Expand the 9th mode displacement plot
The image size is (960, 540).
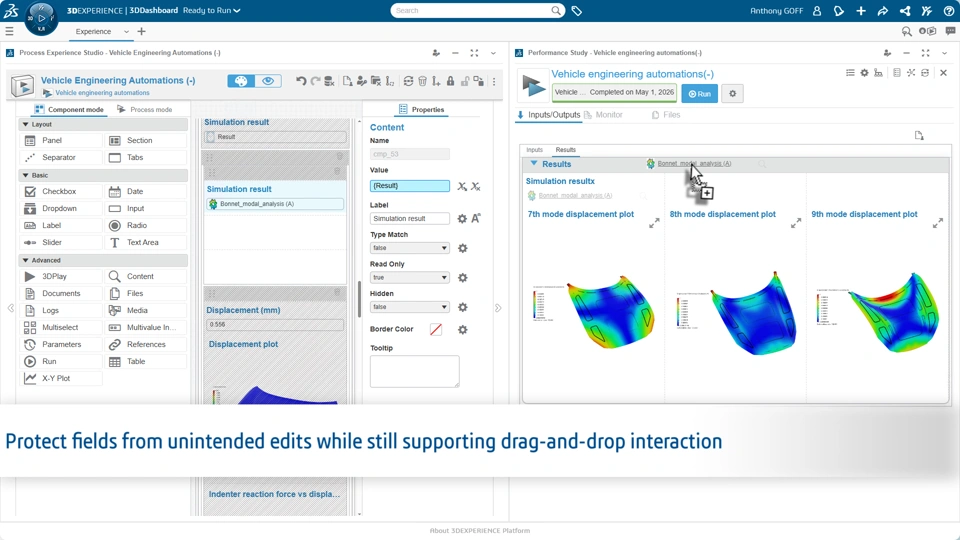click(x=937, y=223)
